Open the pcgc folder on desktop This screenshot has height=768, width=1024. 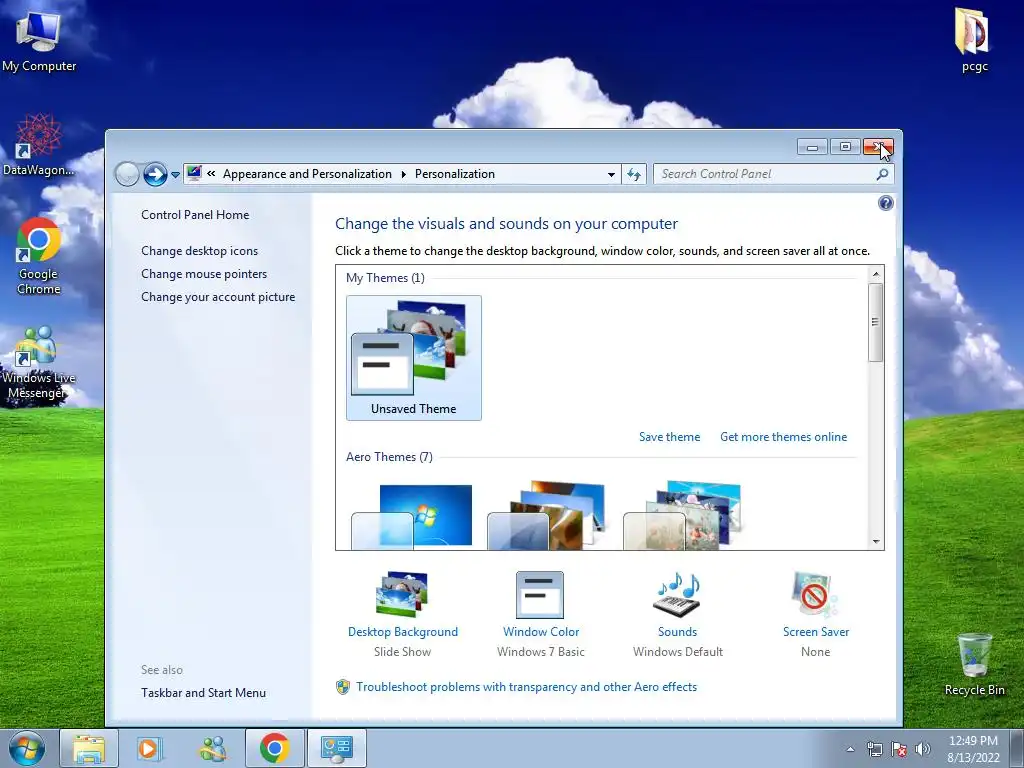point(974,39)
